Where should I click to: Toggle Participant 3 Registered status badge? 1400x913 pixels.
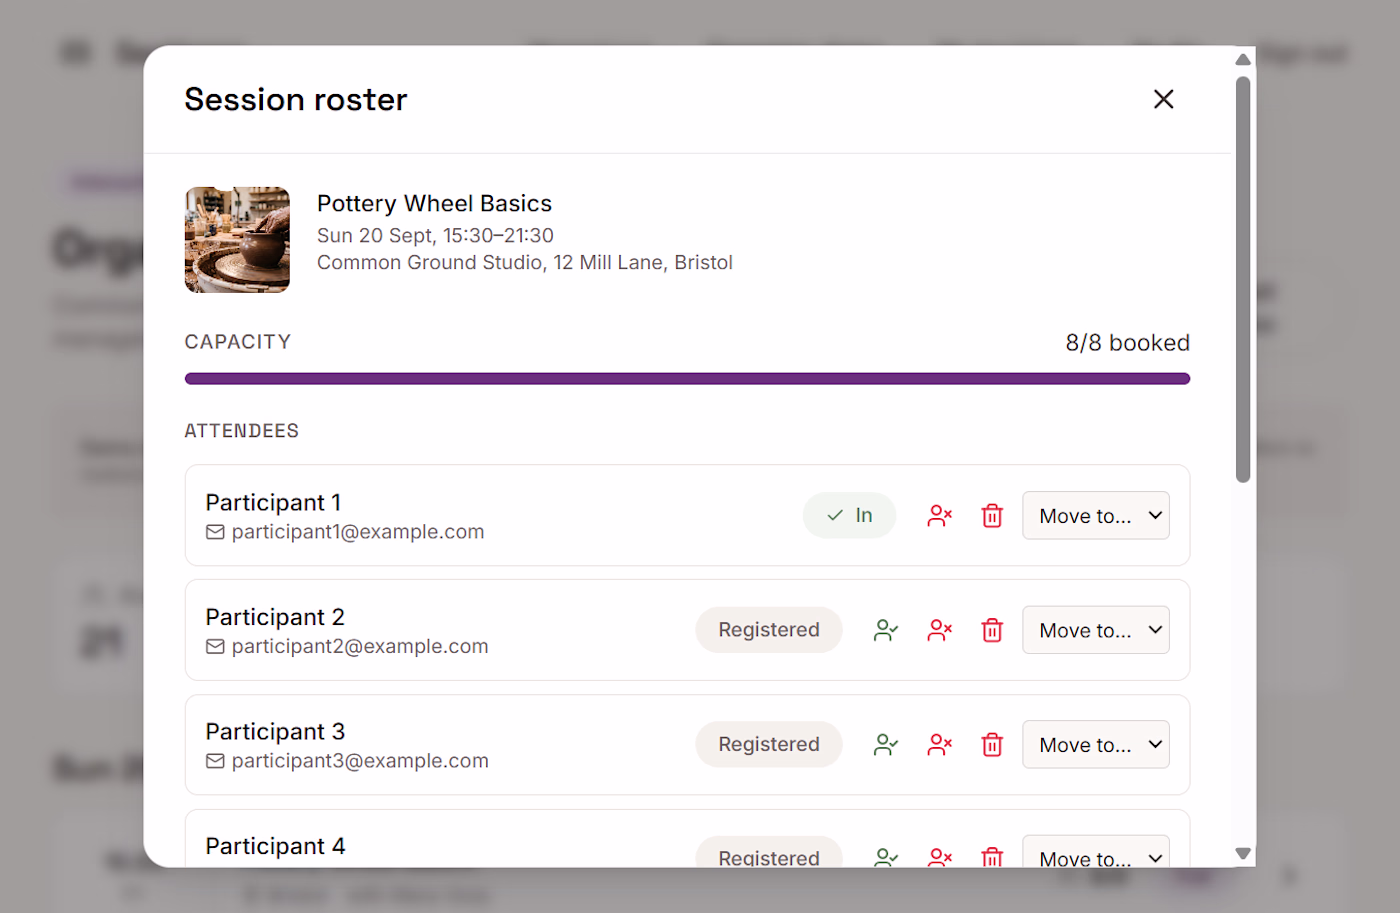[769, 745]
